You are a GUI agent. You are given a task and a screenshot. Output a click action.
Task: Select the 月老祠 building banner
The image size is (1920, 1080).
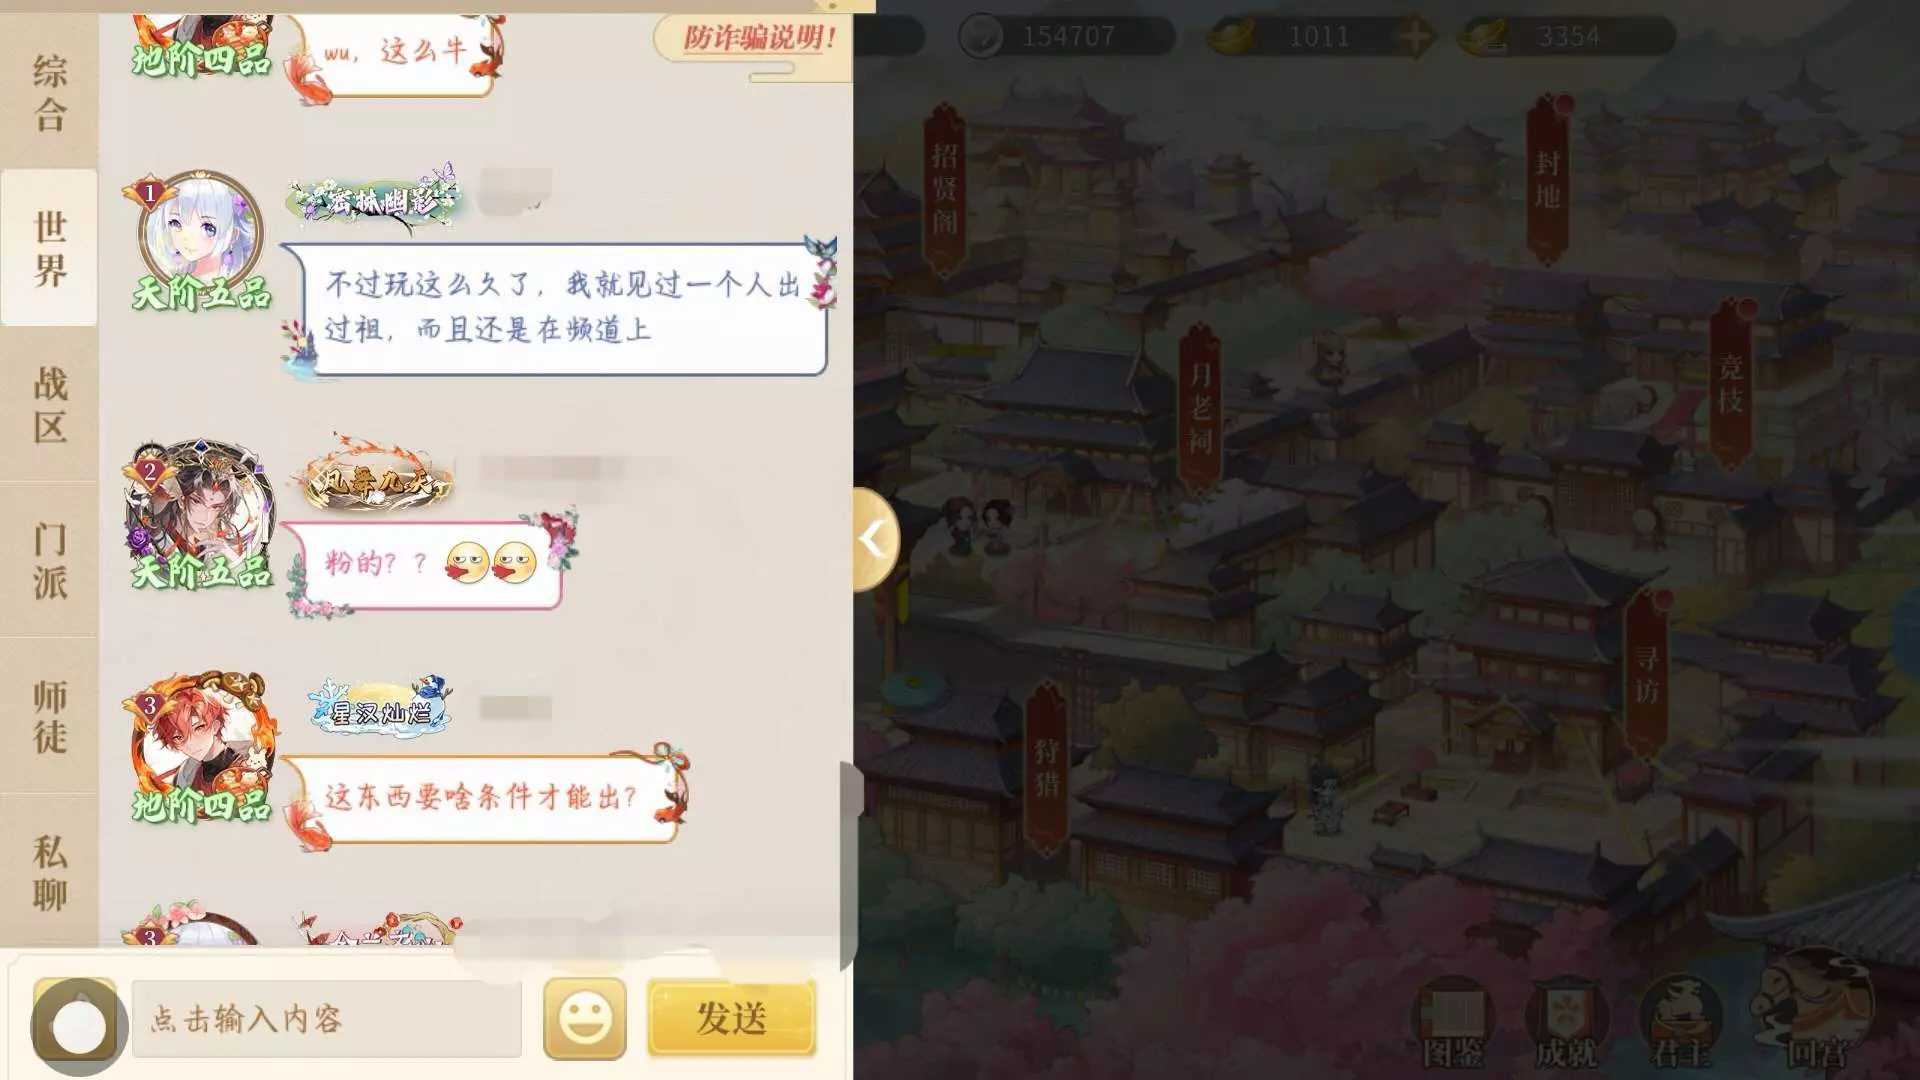click(x=1200, y=409)
